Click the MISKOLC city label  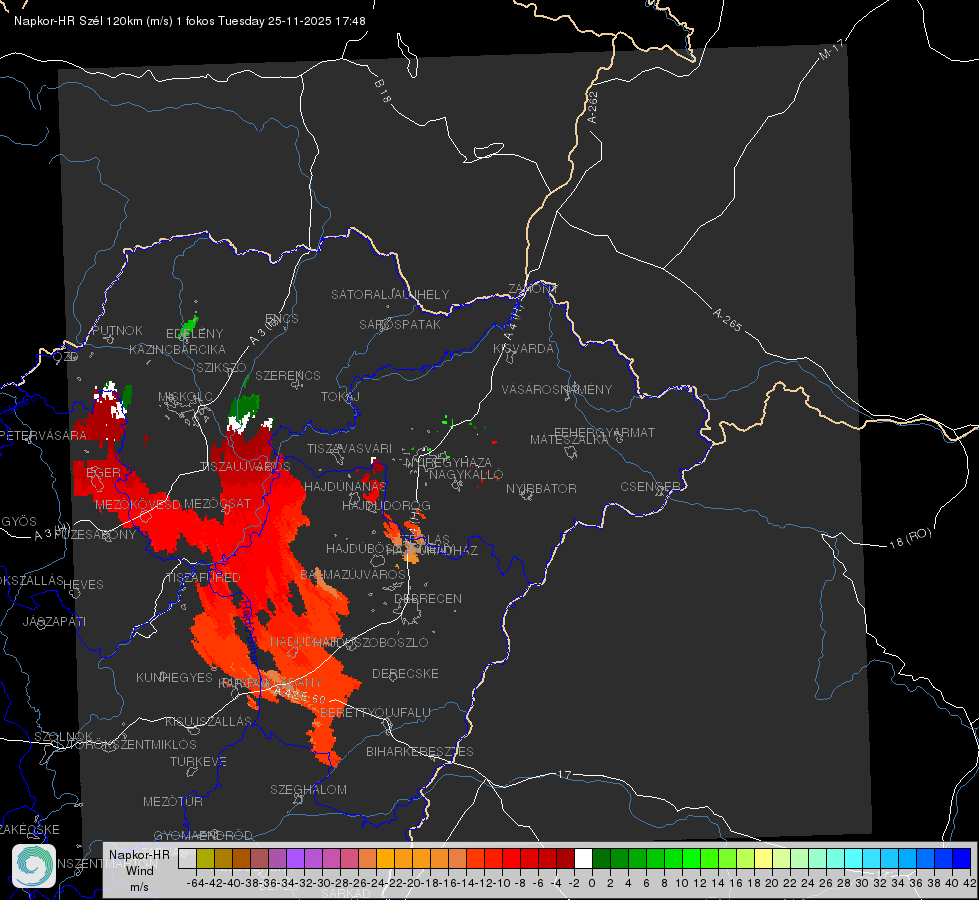click(x=185, y=397)
